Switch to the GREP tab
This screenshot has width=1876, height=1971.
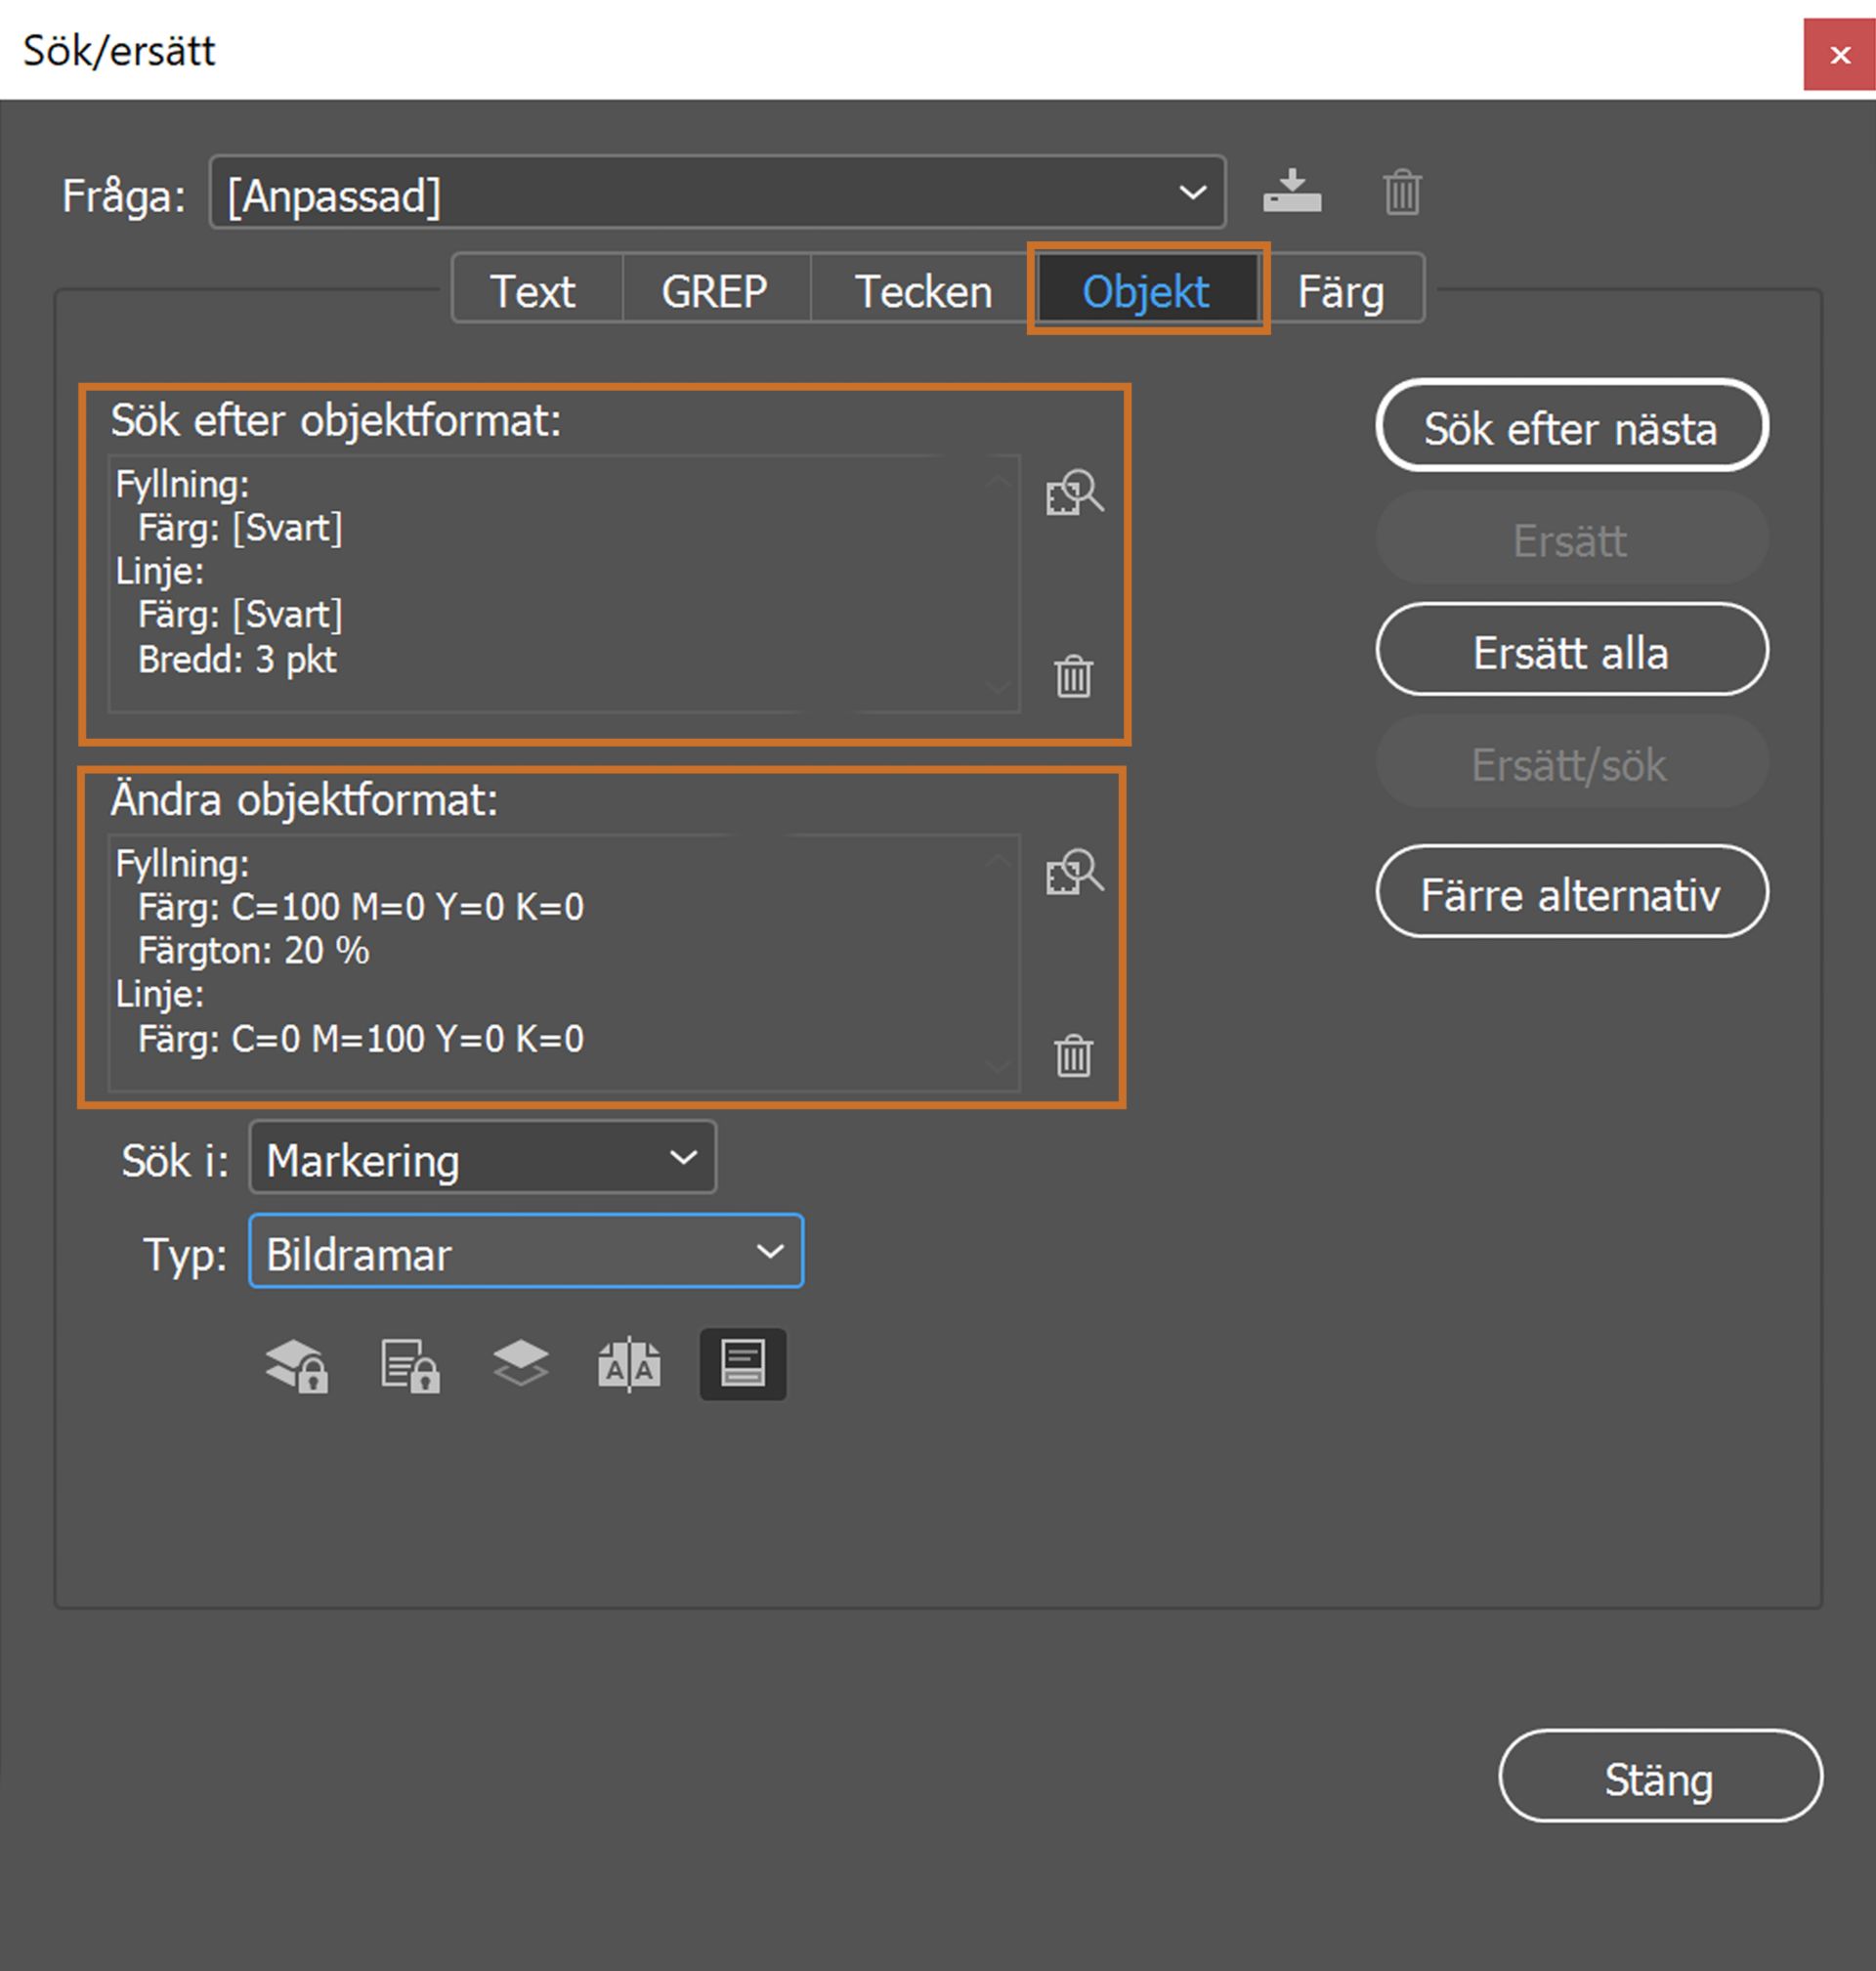[714, 291]
